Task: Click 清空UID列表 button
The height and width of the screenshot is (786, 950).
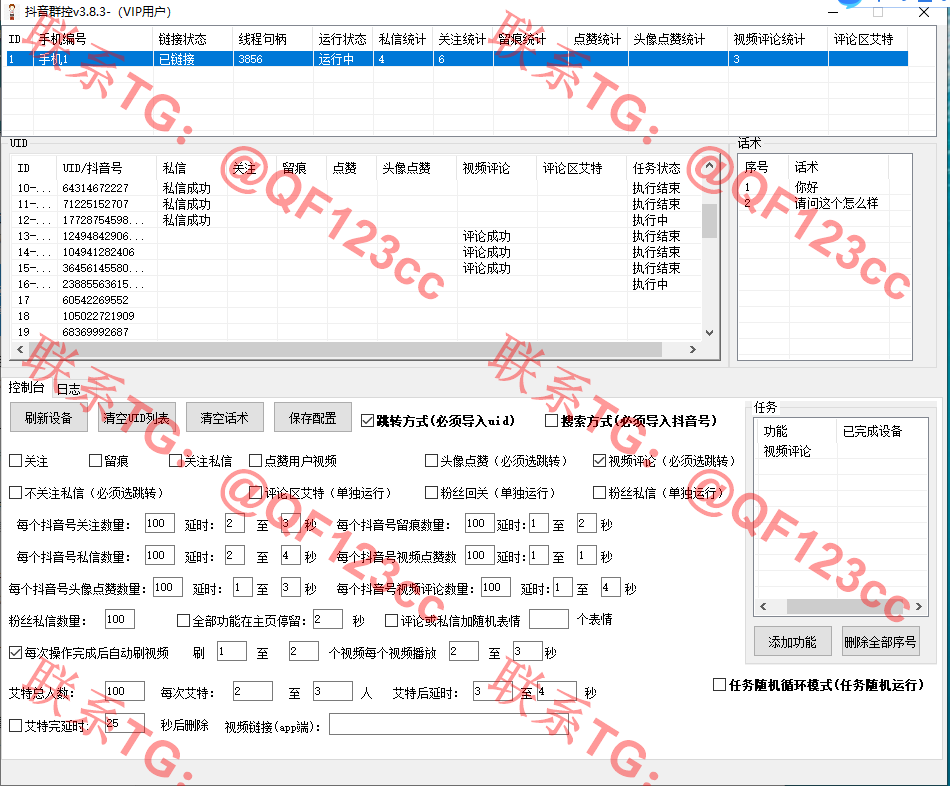Action: [x=137, y=418]
